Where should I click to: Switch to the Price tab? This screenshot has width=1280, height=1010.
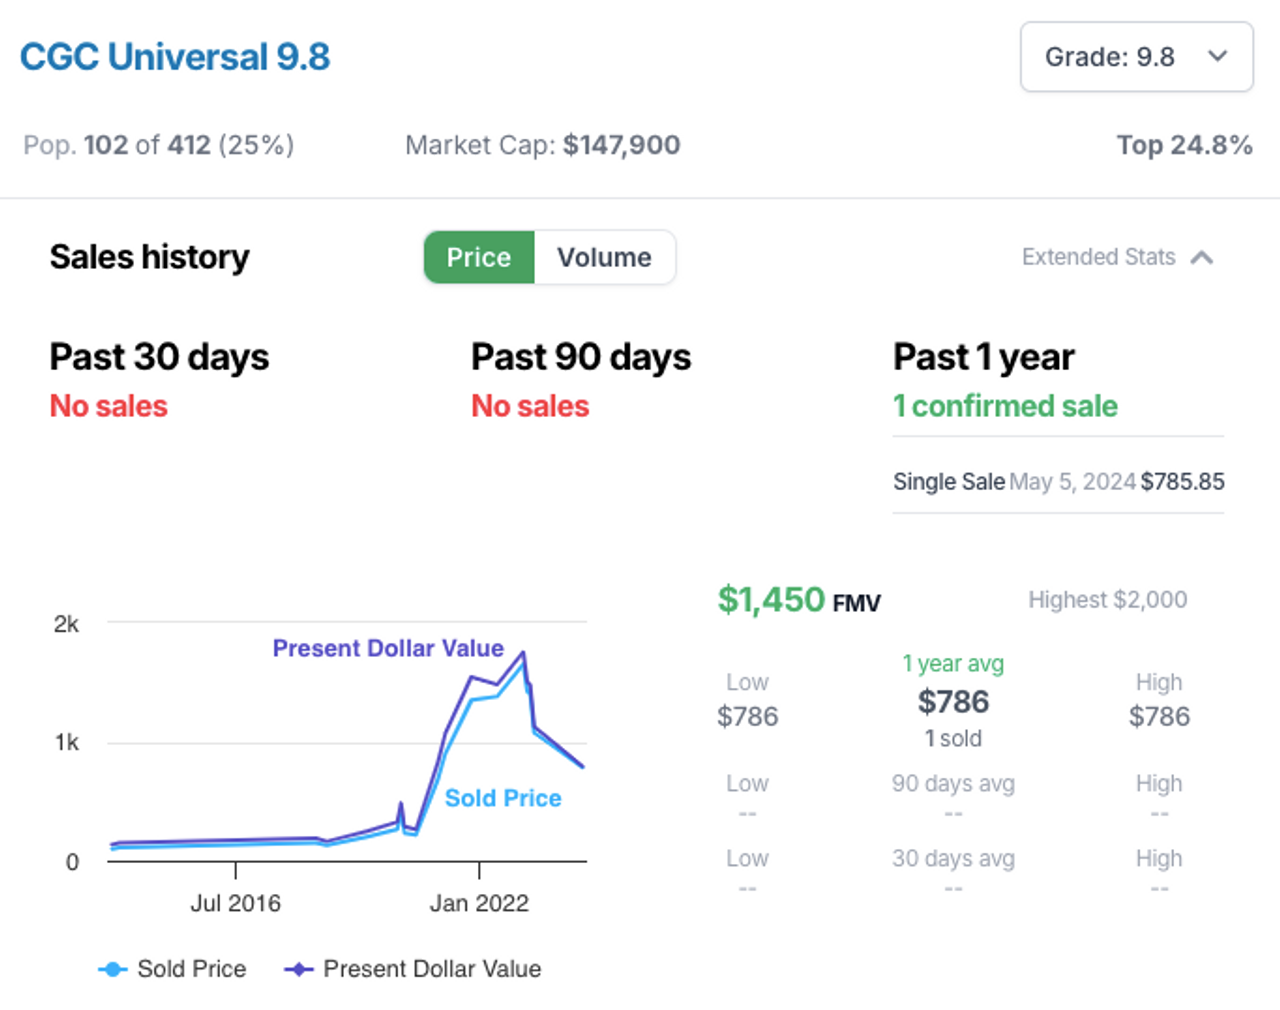(x=479, y=257)
